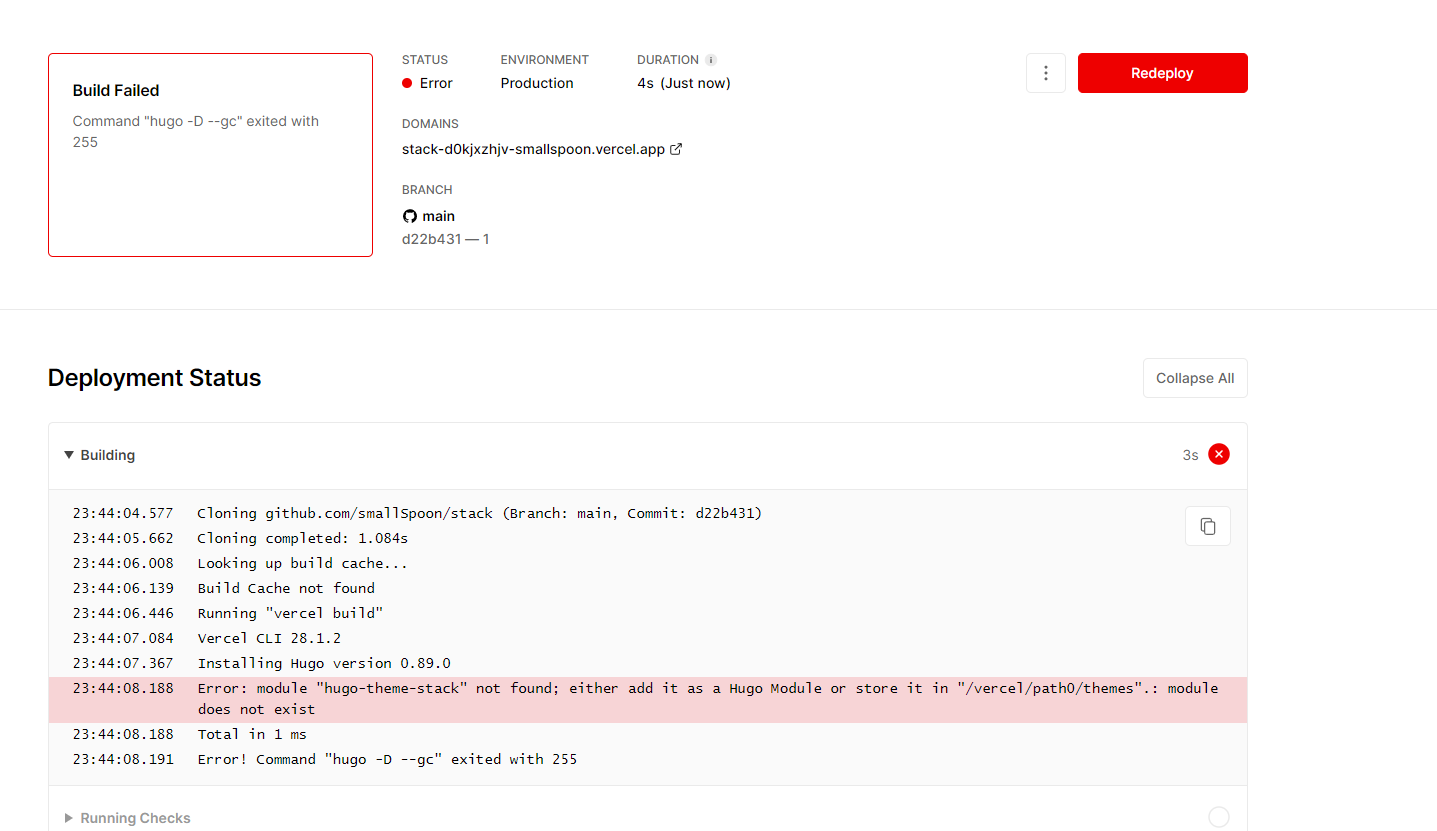Click the 'Error' status text

[436, 83]
